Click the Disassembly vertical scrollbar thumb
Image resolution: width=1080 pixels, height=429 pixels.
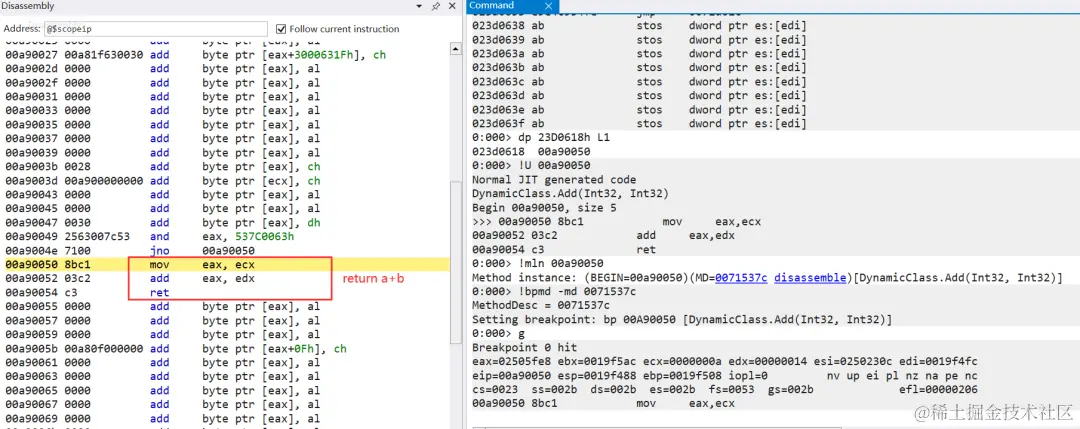click(455, 262)
